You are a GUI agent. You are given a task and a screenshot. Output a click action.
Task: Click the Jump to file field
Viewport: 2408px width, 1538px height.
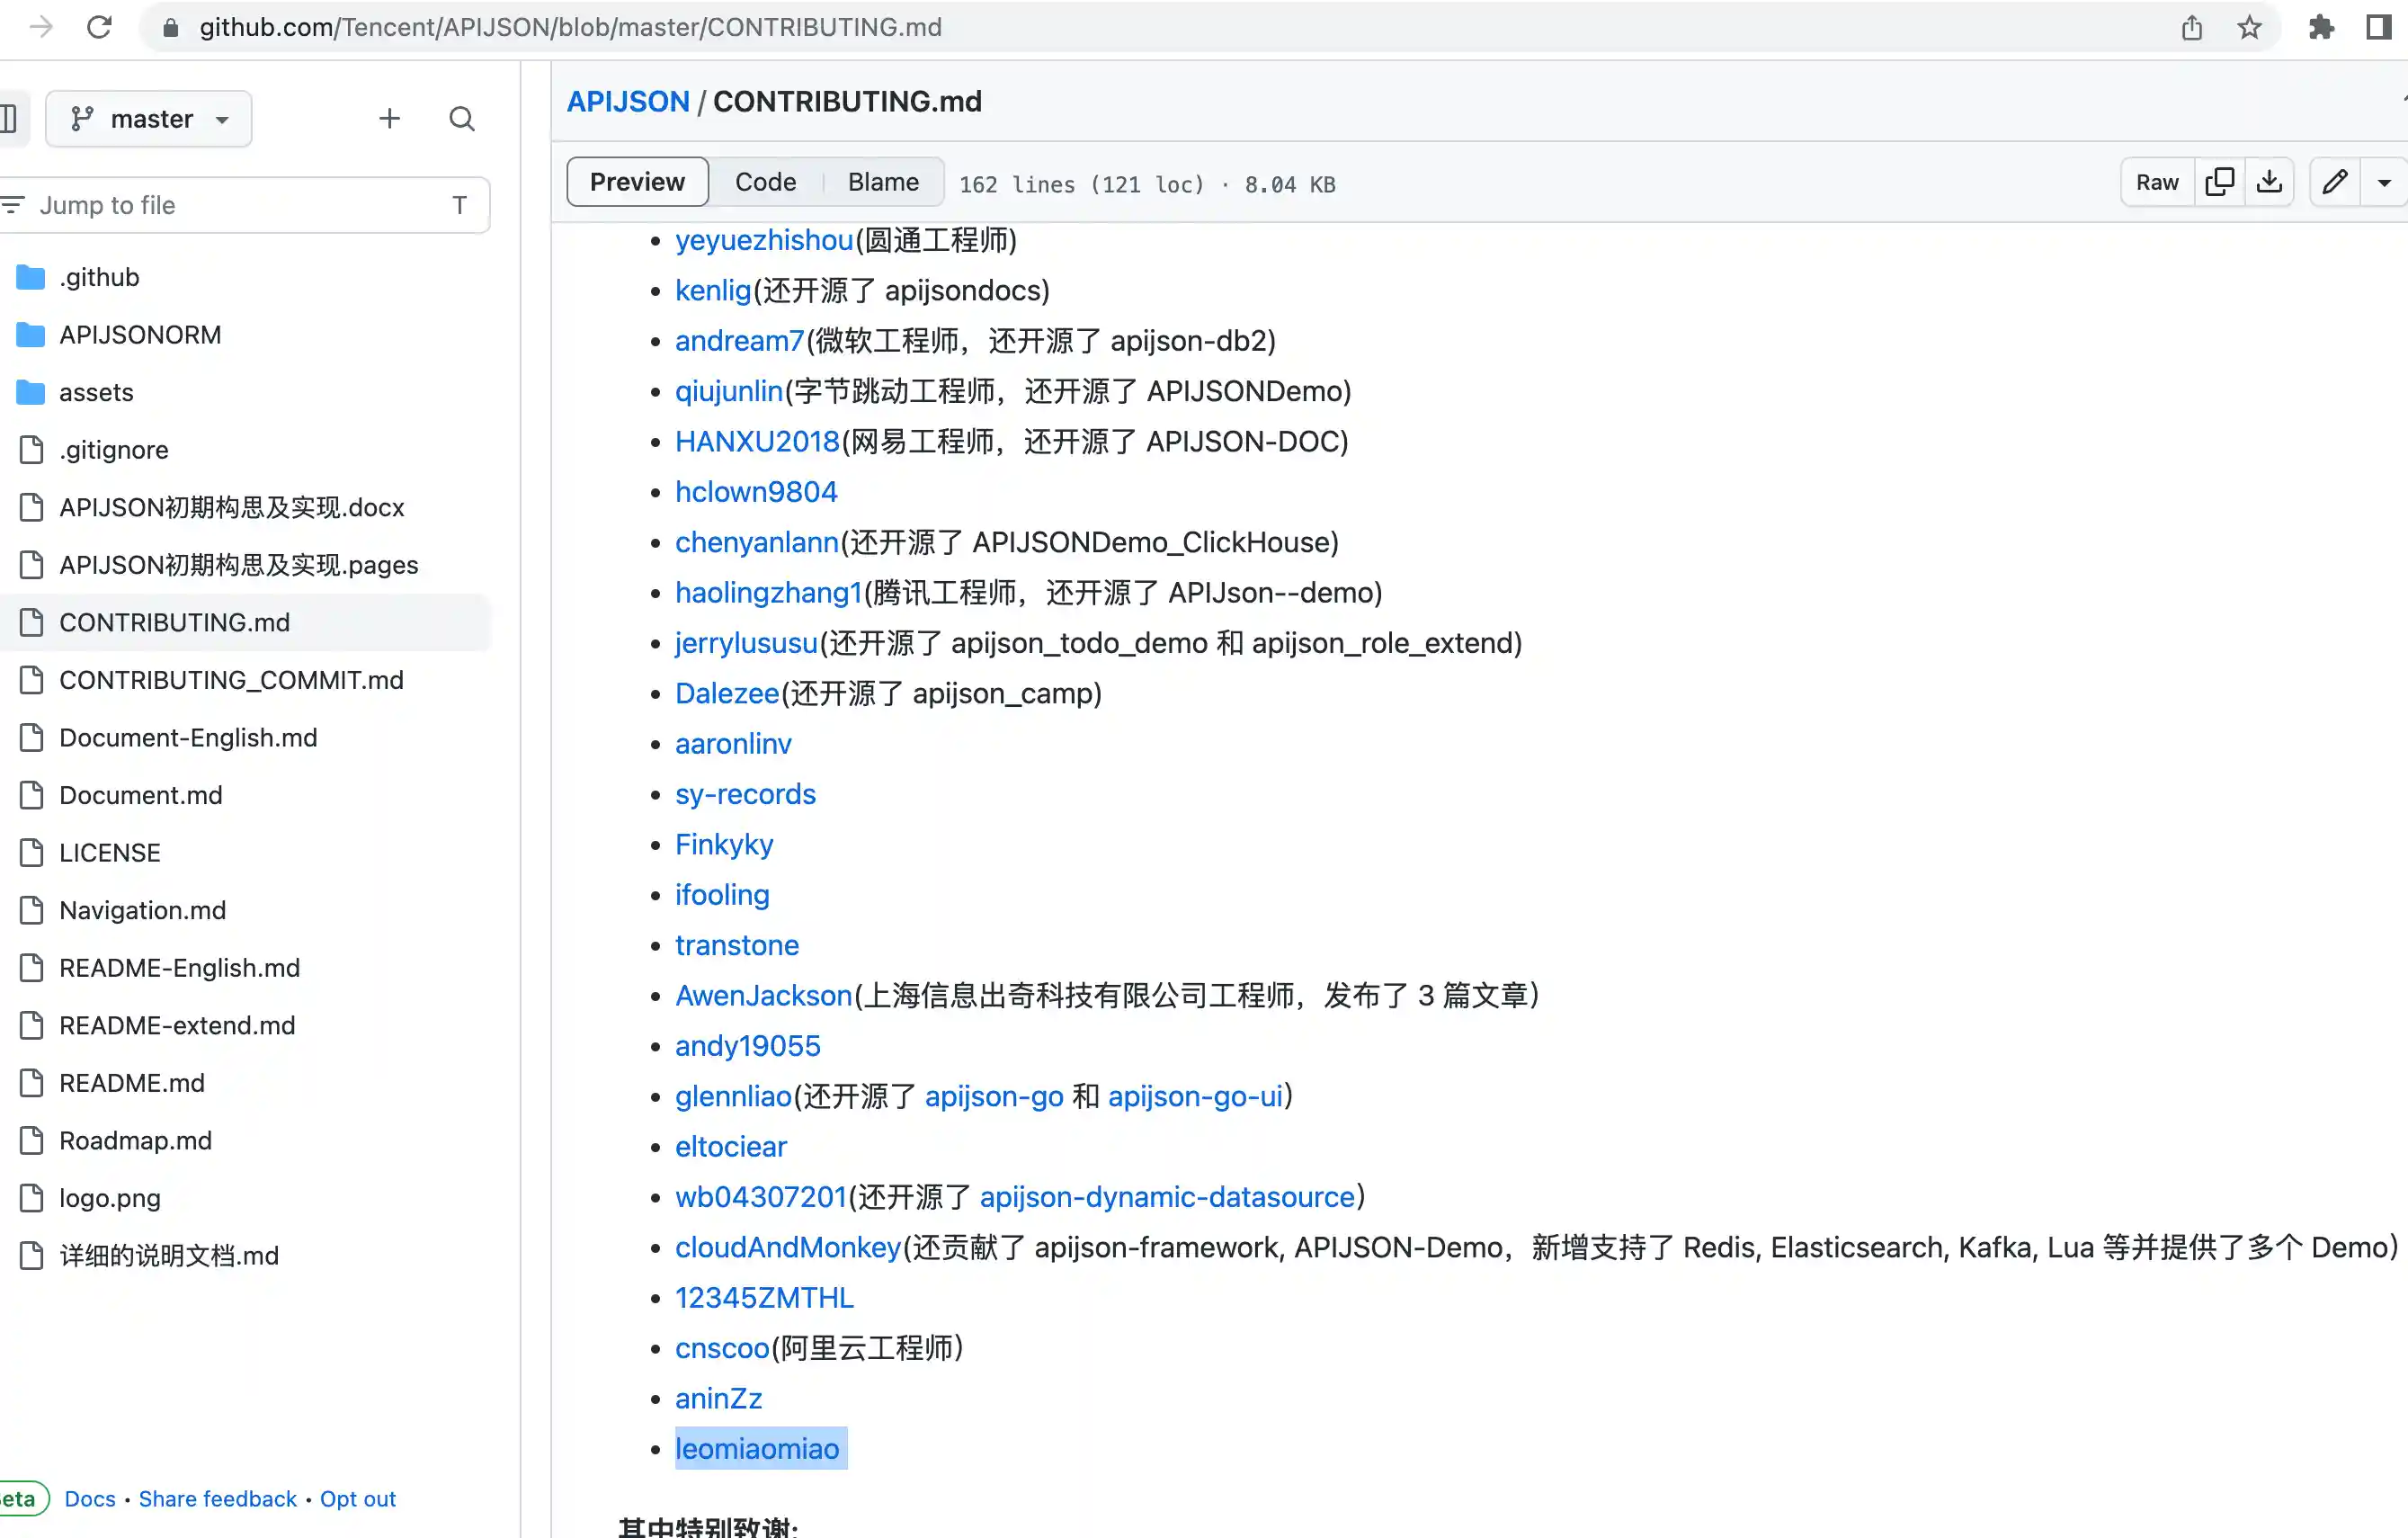point(240,205)
